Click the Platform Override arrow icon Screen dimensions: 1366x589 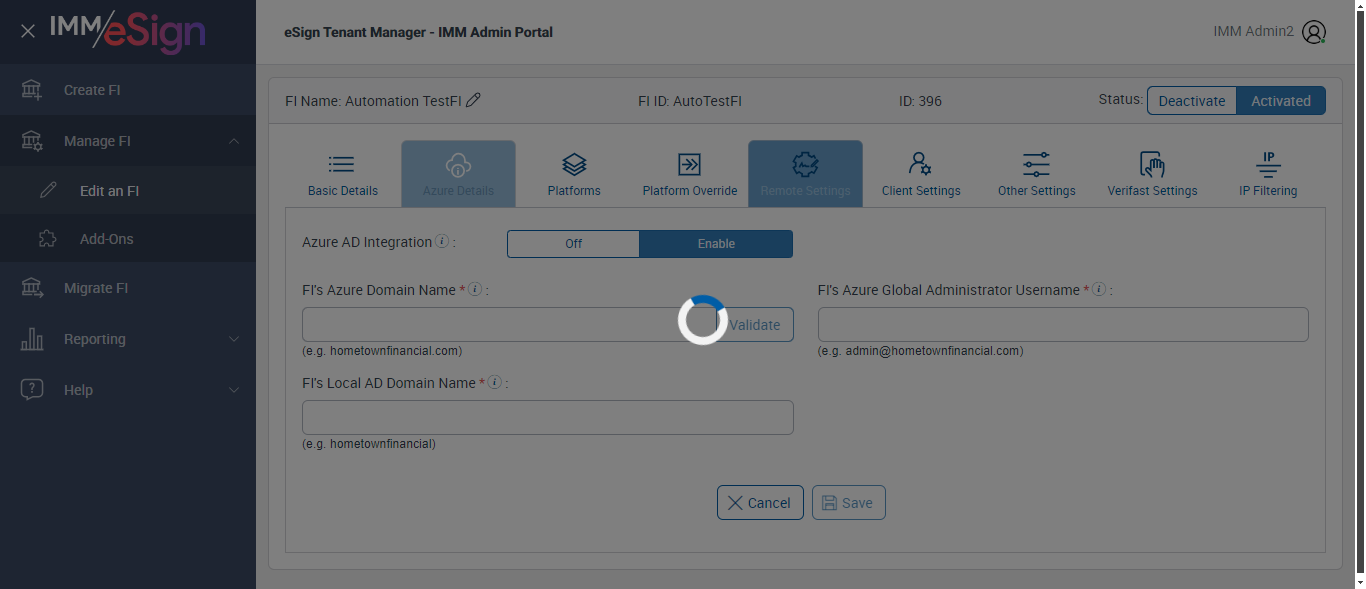tap(689, 164)
